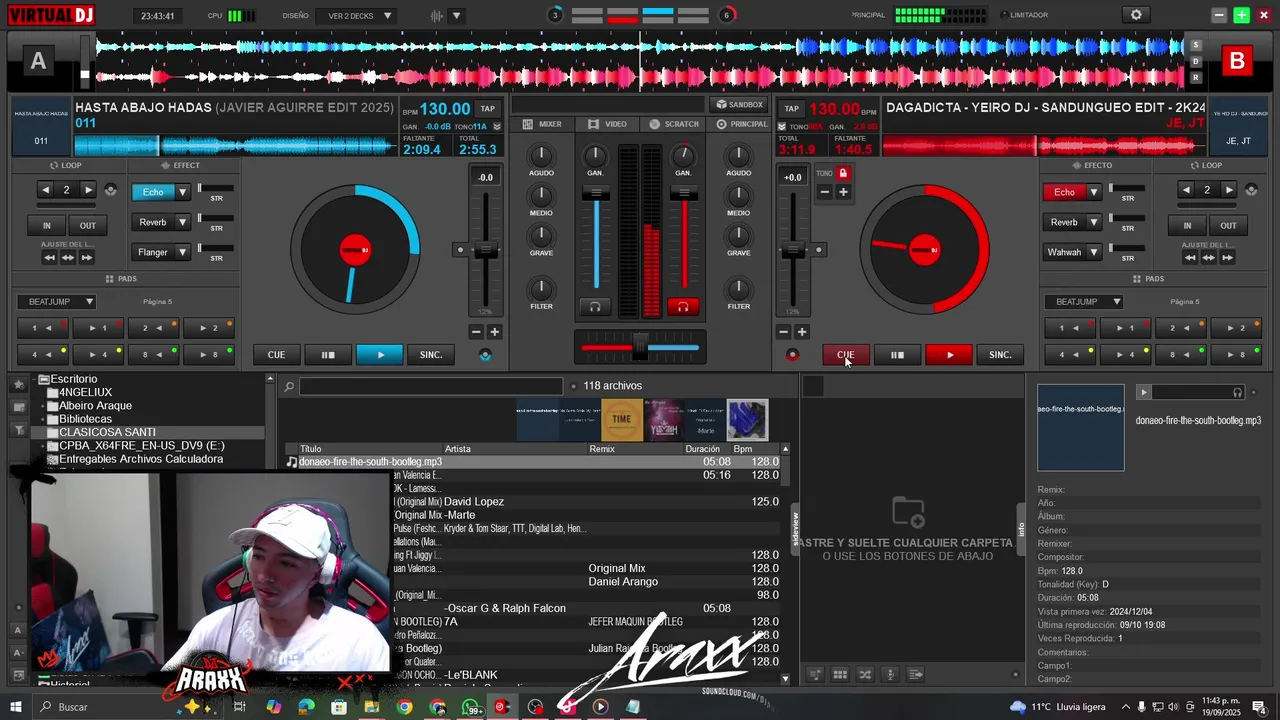Expand the Bibliotecas folder tree node

pyautogui.click(x=41, y=419)
